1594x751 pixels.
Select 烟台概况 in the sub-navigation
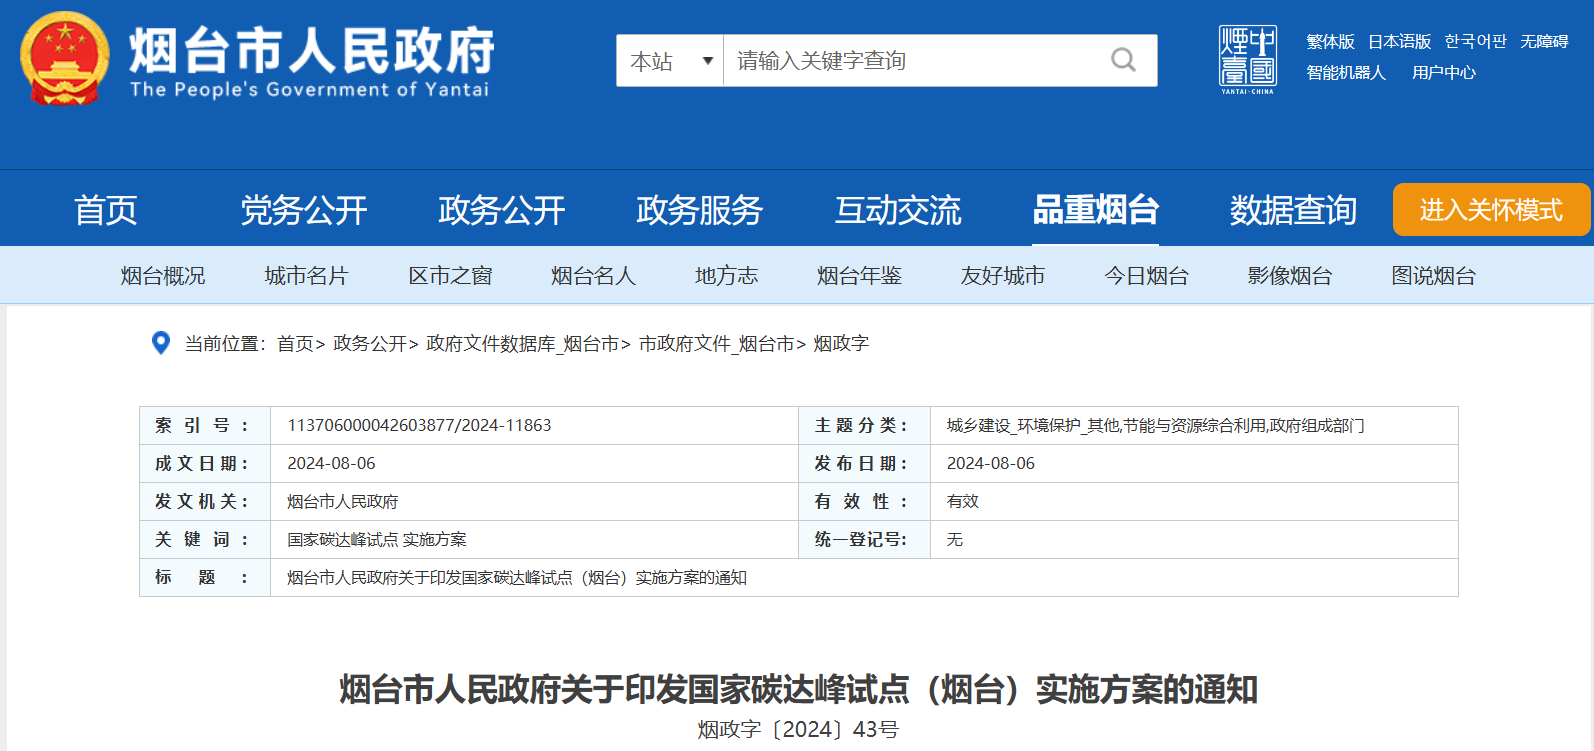click(163, 276)
